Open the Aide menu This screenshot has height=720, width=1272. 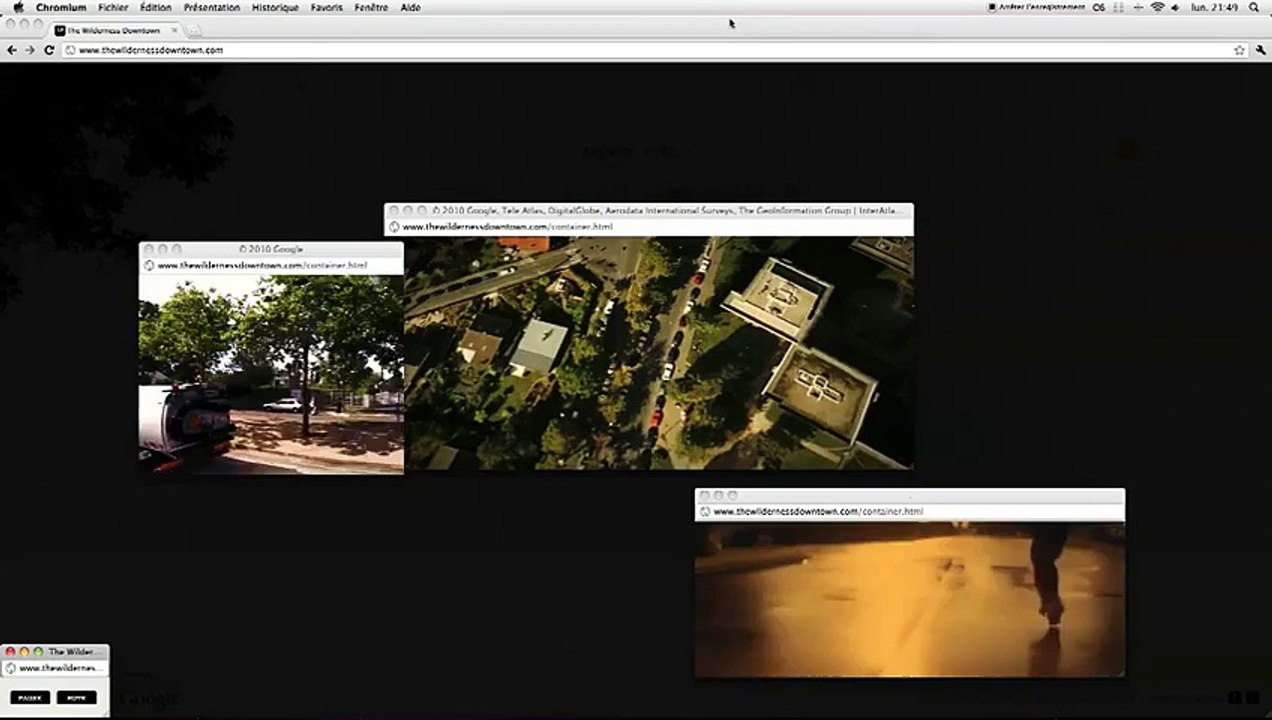click(410, 7)
